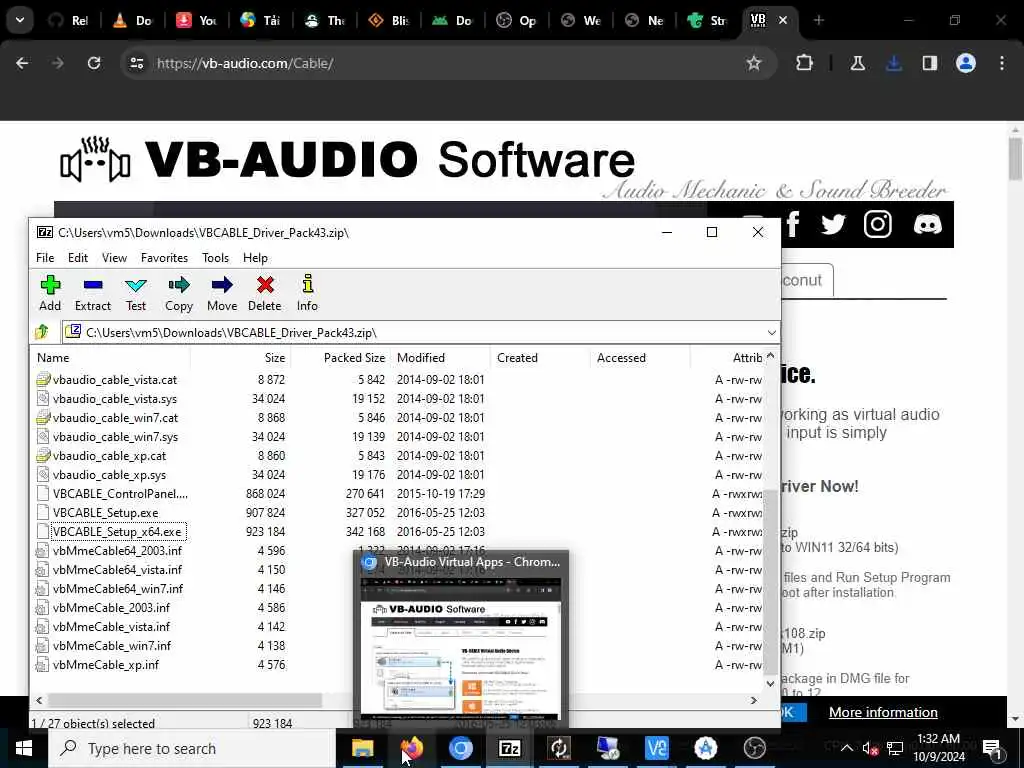Image resolution: width=1024 pixels, height=768 pixels.
Task: Open OBS Studio taskbar icon
Action: tap(754, 748)
